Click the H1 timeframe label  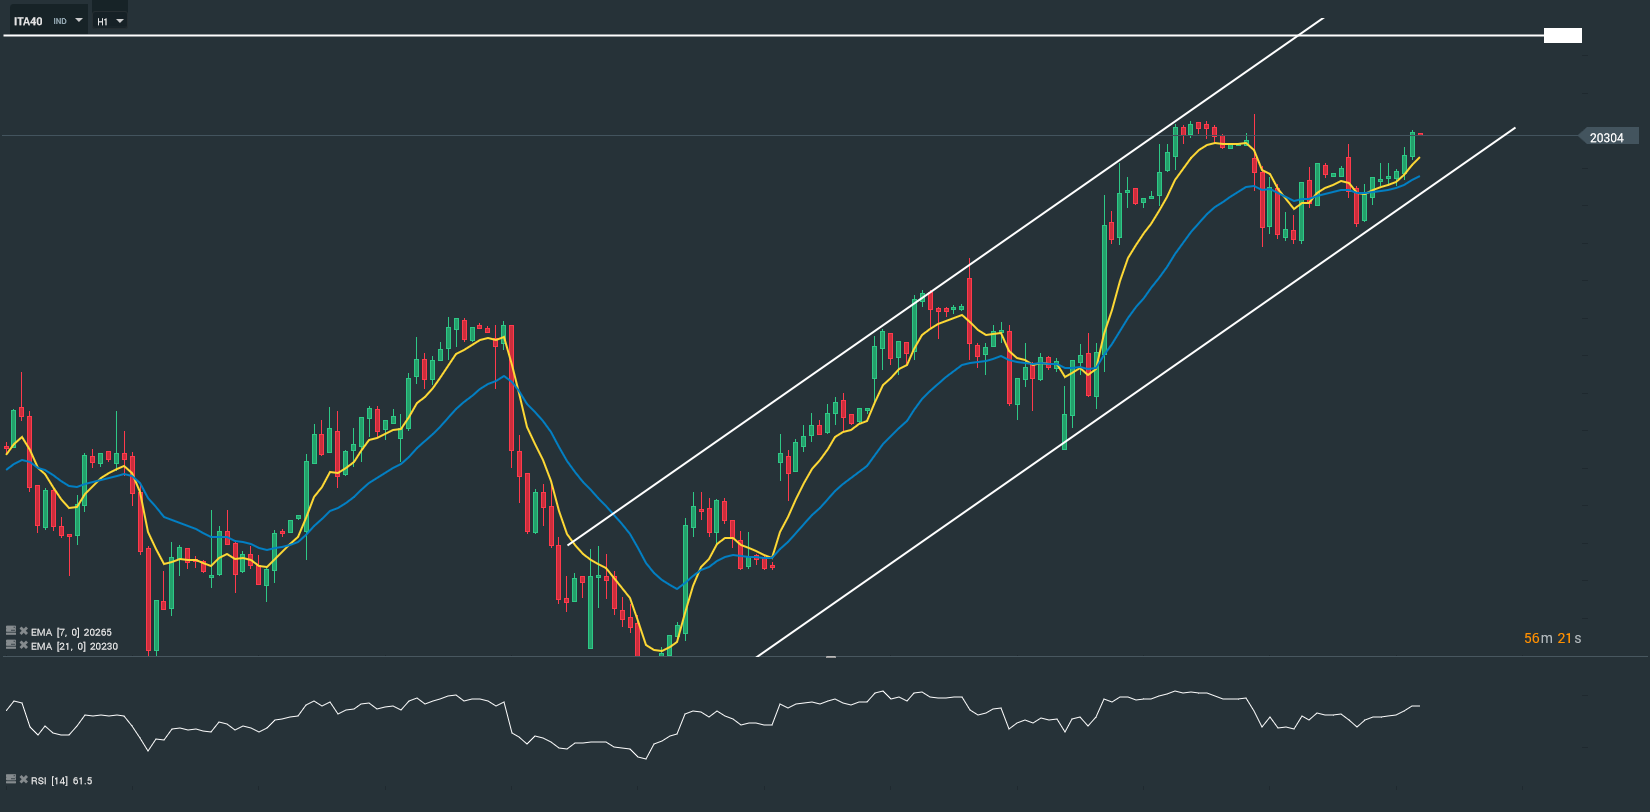pos(102,21)
